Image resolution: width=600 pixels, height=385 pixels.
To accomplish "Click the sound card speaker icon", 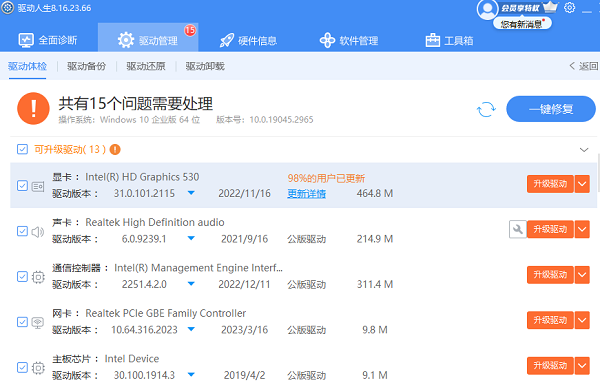I will pyautogui.click(x=38, y=232).
